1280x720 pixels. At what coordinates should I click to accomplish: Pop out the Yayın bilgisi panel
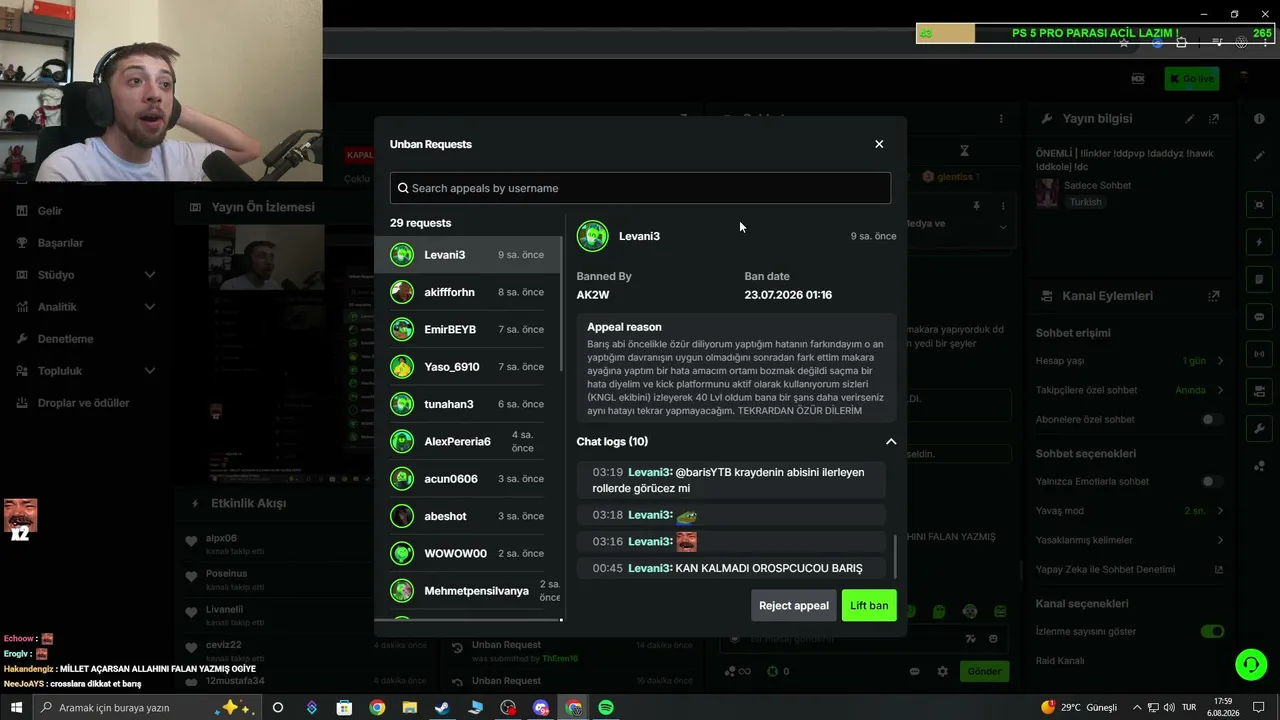coord(1214,119)
